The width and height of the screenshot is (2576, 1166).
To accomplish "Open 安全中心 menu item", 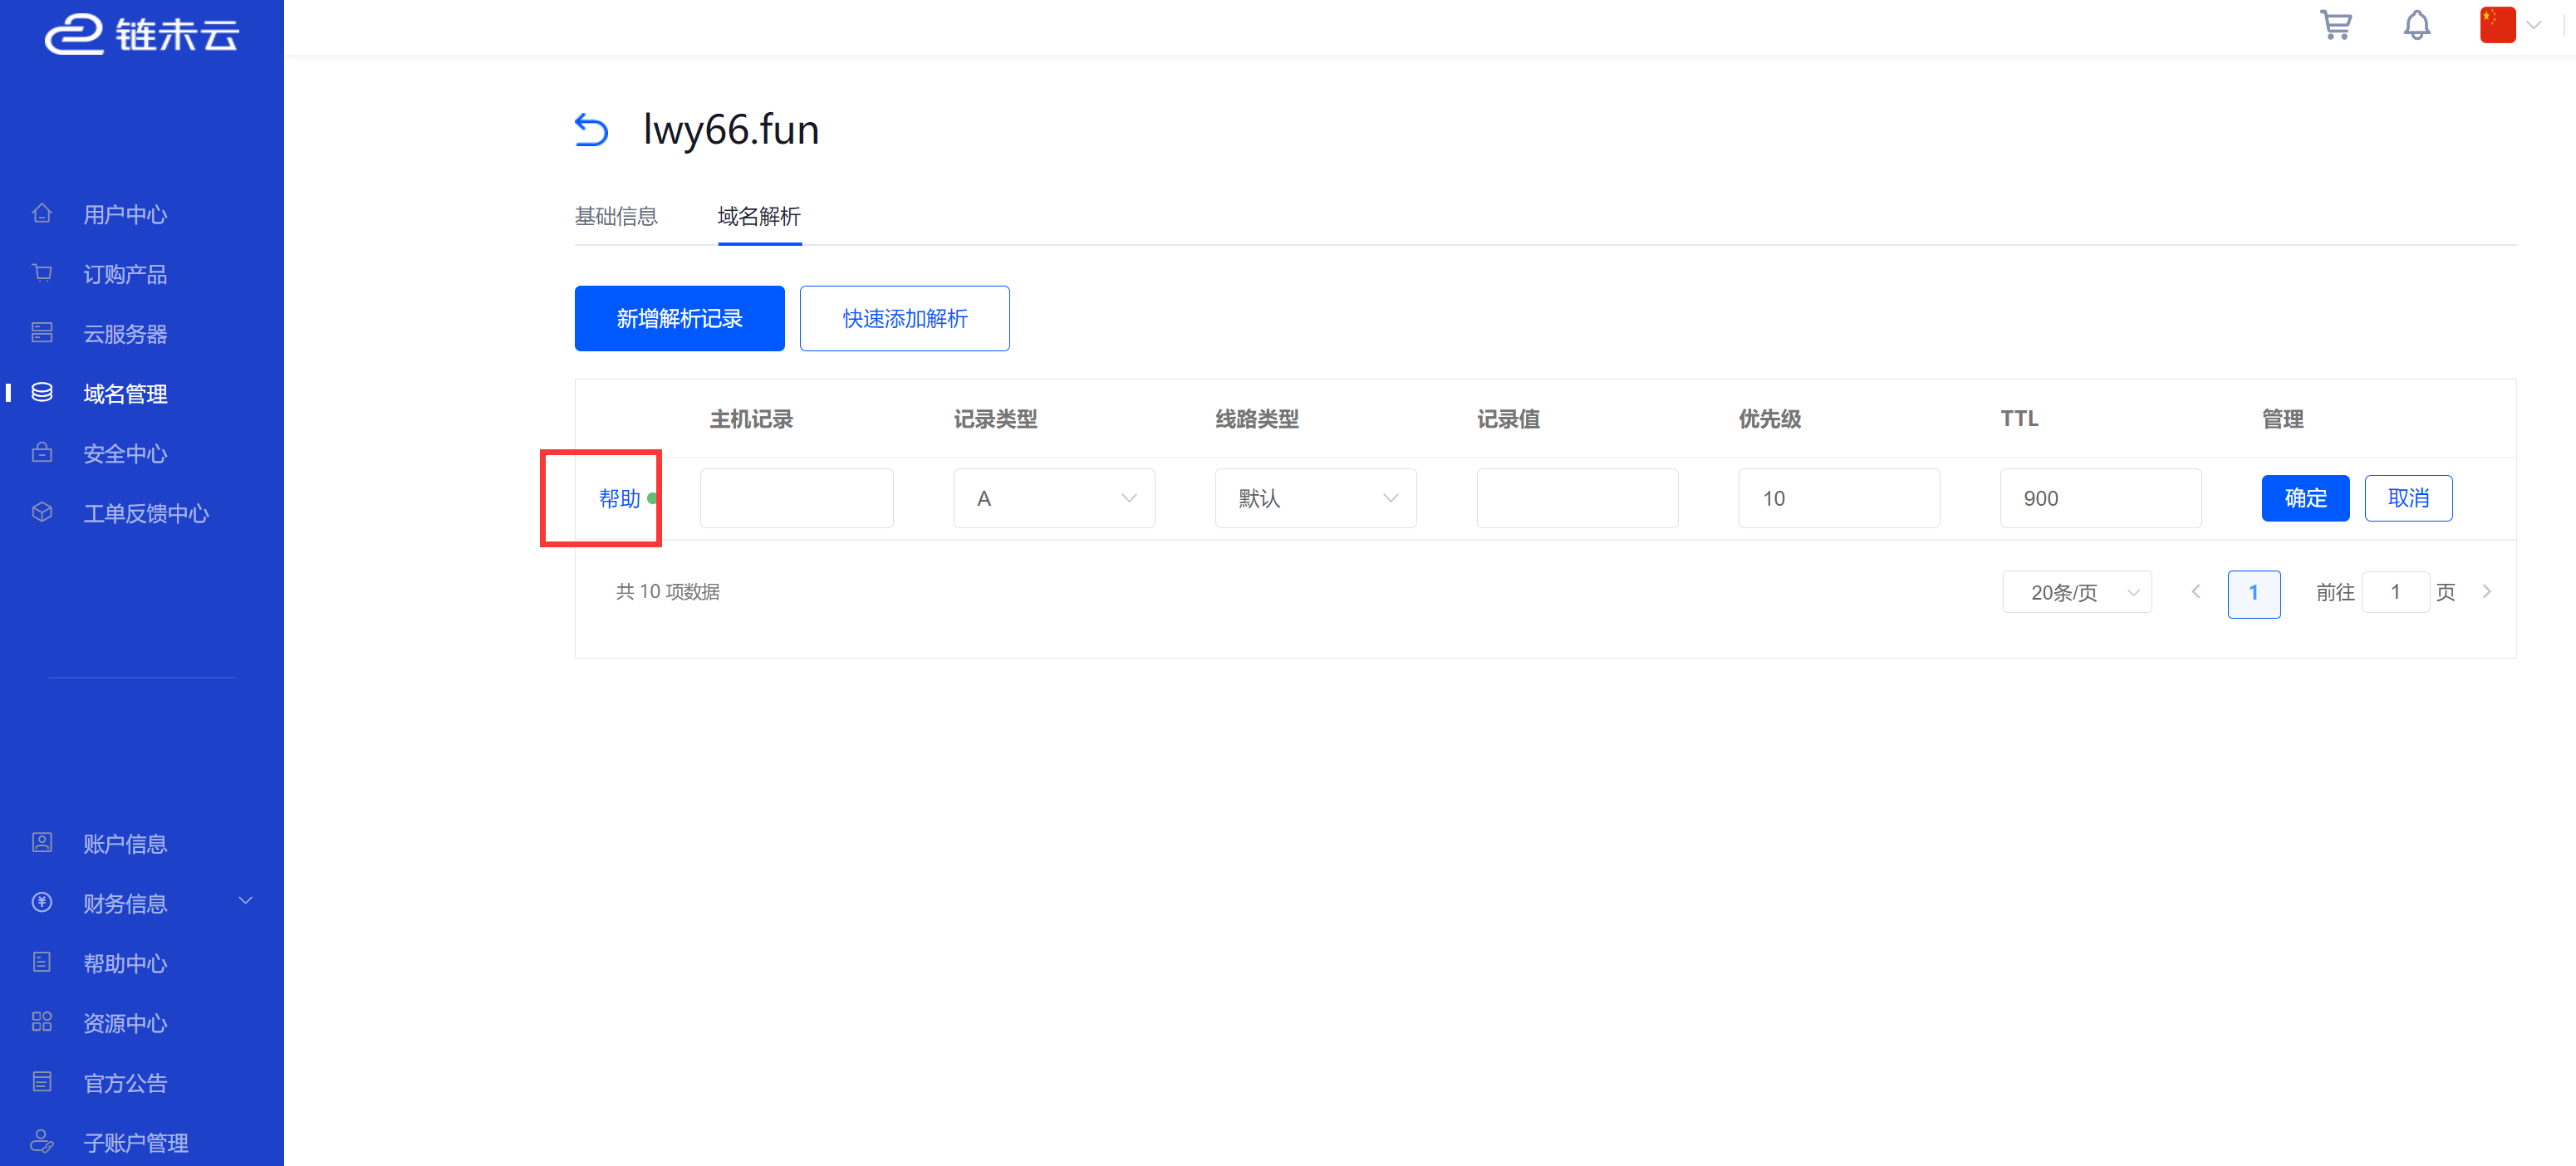I will (x=125, y=454).
